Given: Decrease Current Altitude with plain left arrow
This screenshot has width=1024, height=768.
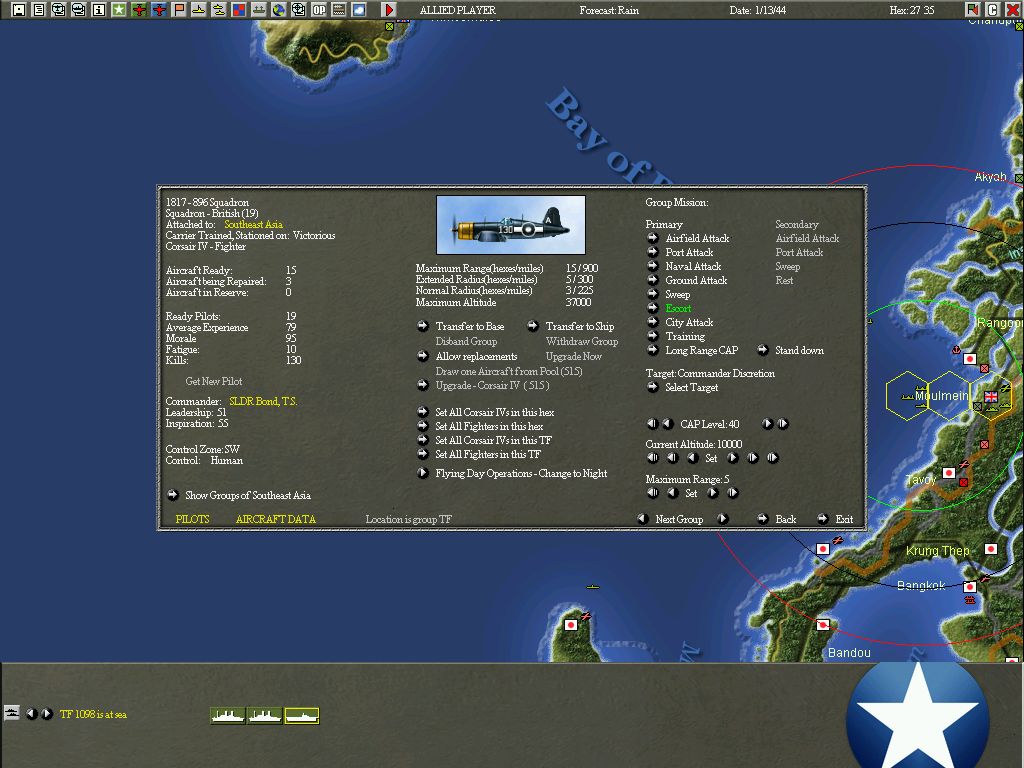Looking at the screenshot, I should (x=693, y=458).
